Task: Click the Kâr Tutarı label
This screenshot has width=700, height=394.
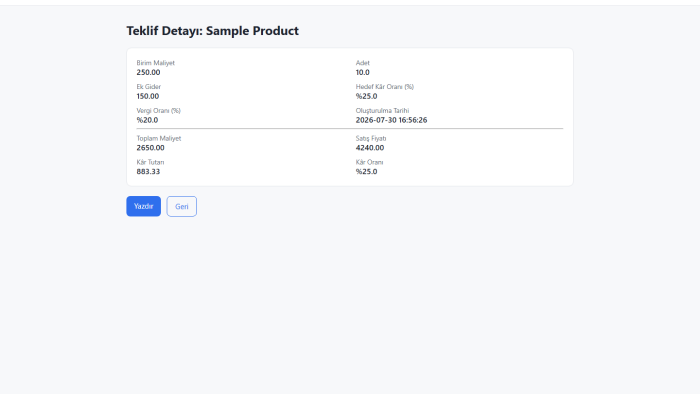Action: (150, 162)
